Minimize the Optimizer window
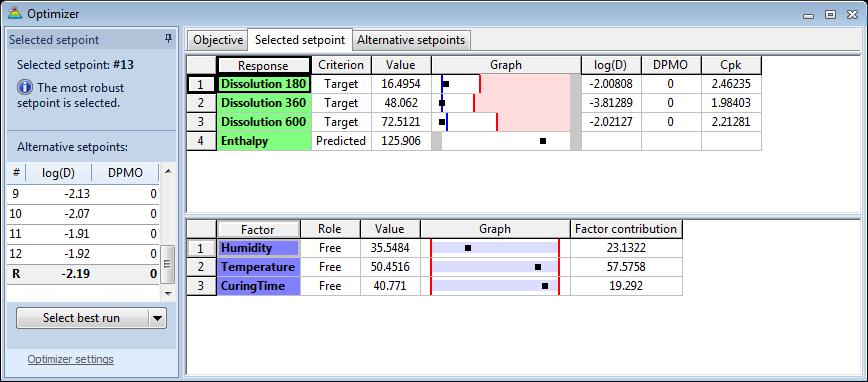The image size is (868, 382). (809, 15)
